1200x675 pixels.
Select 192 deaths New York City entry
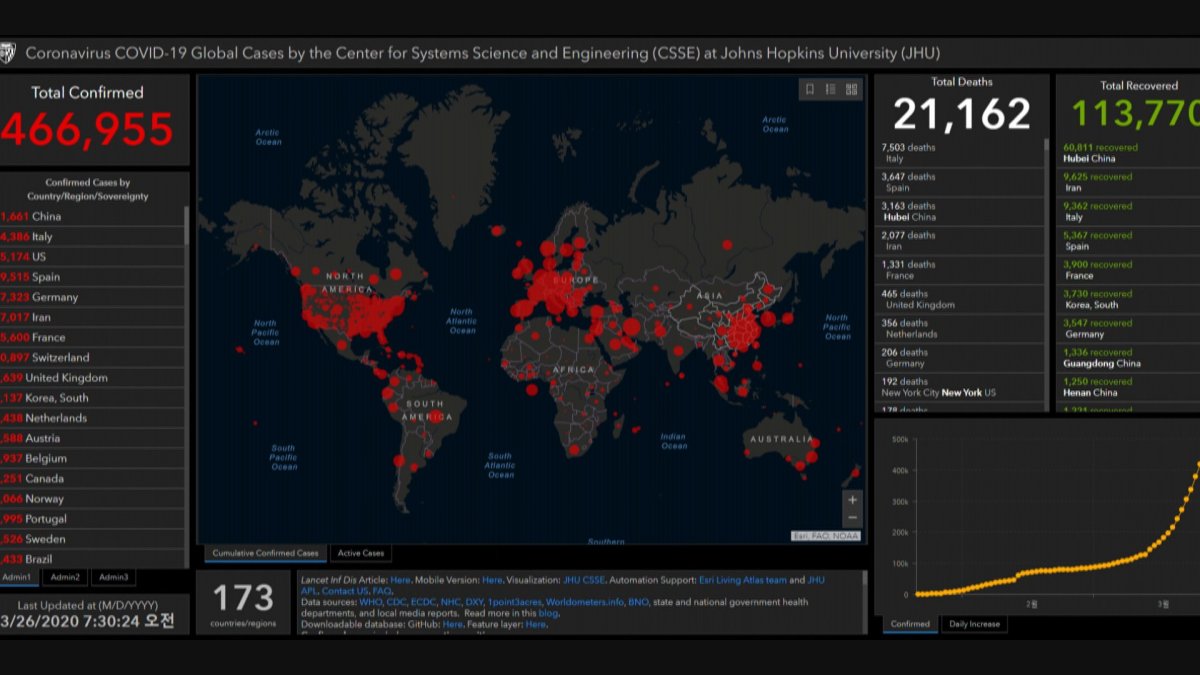tap(960, 387)
